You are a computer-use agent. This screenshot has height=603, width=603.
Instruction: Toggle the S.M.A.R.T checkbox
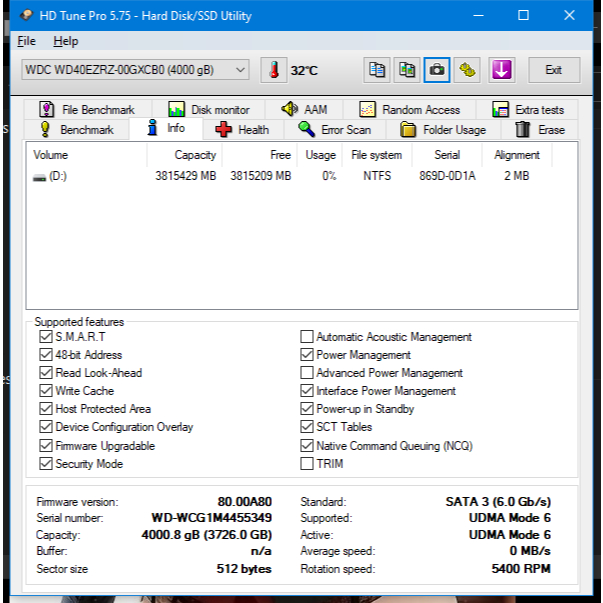(46, 337)
